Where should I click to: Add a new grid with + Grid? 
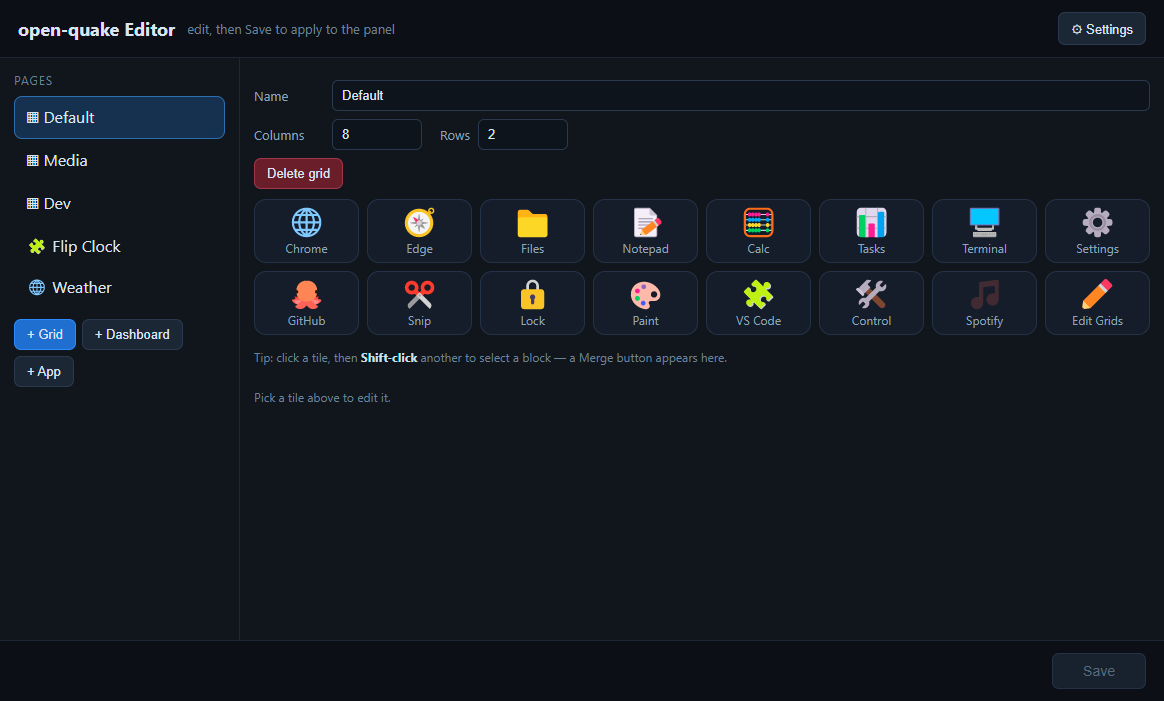coord(45,334)
